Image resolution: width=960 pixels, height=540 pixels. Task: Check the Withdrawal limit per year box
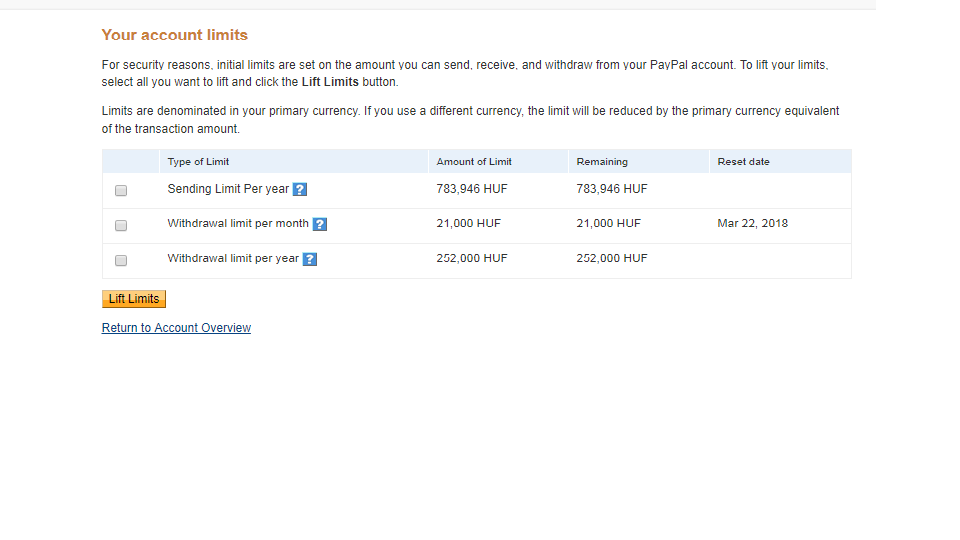121,261
